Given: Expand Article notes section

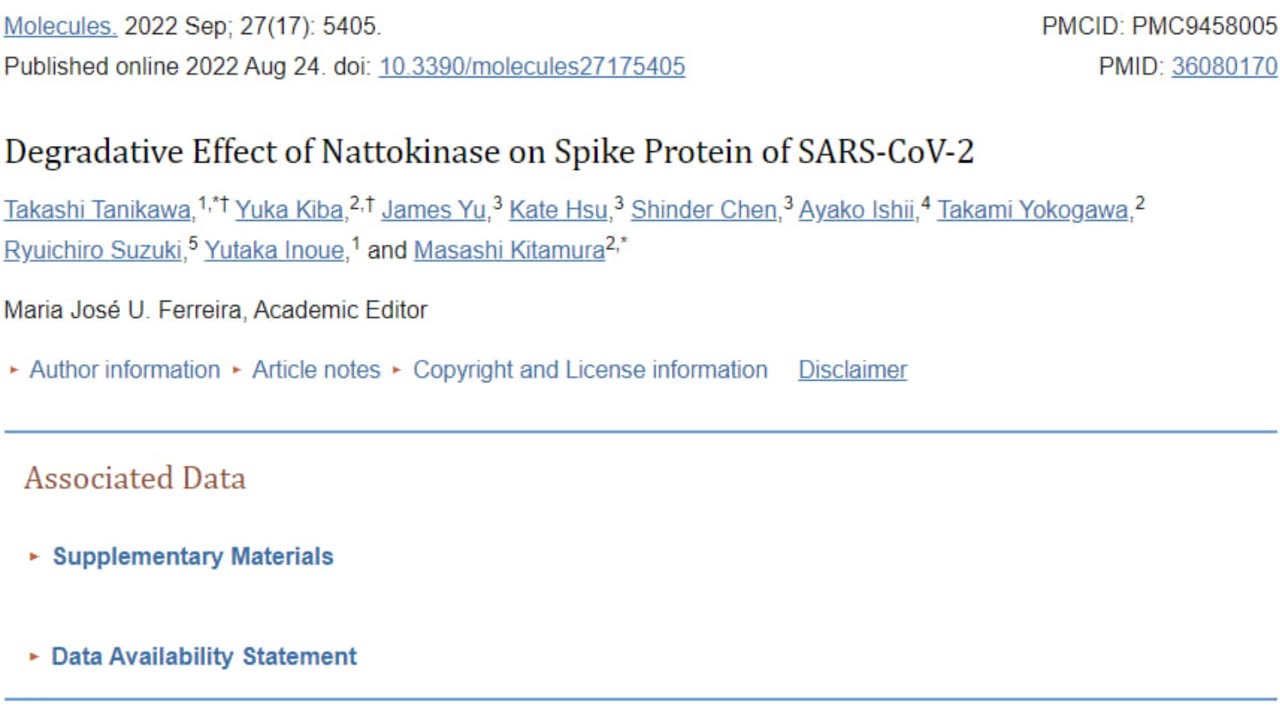Looking at the screenshot, I should [316, 370].
